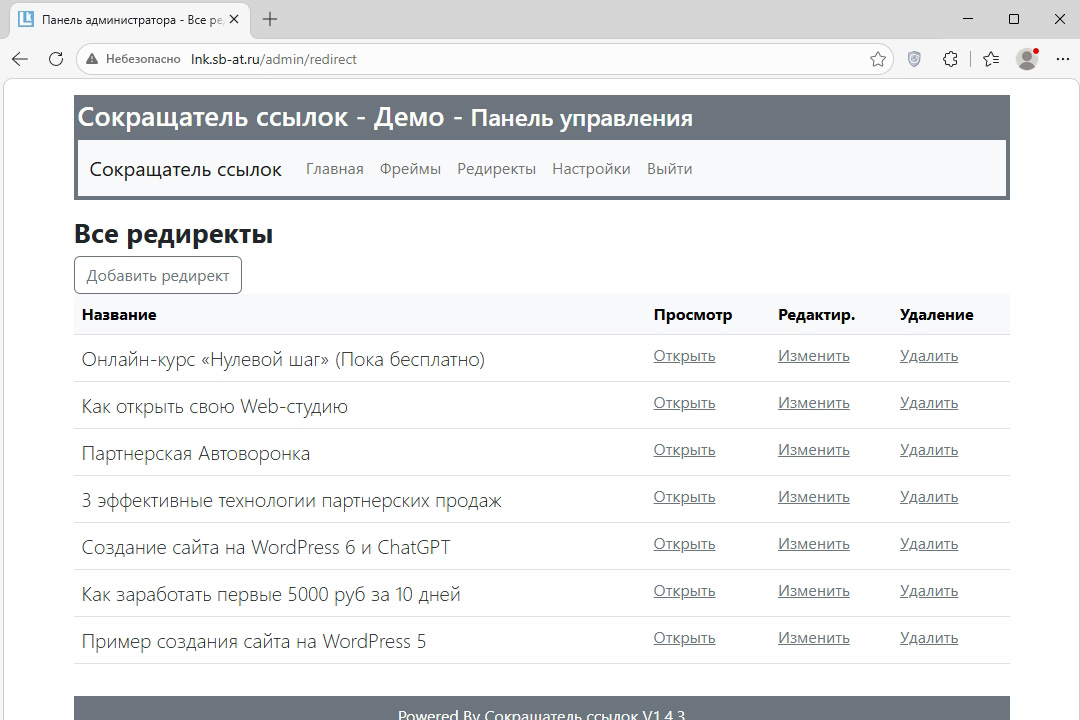Click the 'Сократитель ссылок' brand link
Viewport: 1080px width, 720px height.
tap(186, 169)
